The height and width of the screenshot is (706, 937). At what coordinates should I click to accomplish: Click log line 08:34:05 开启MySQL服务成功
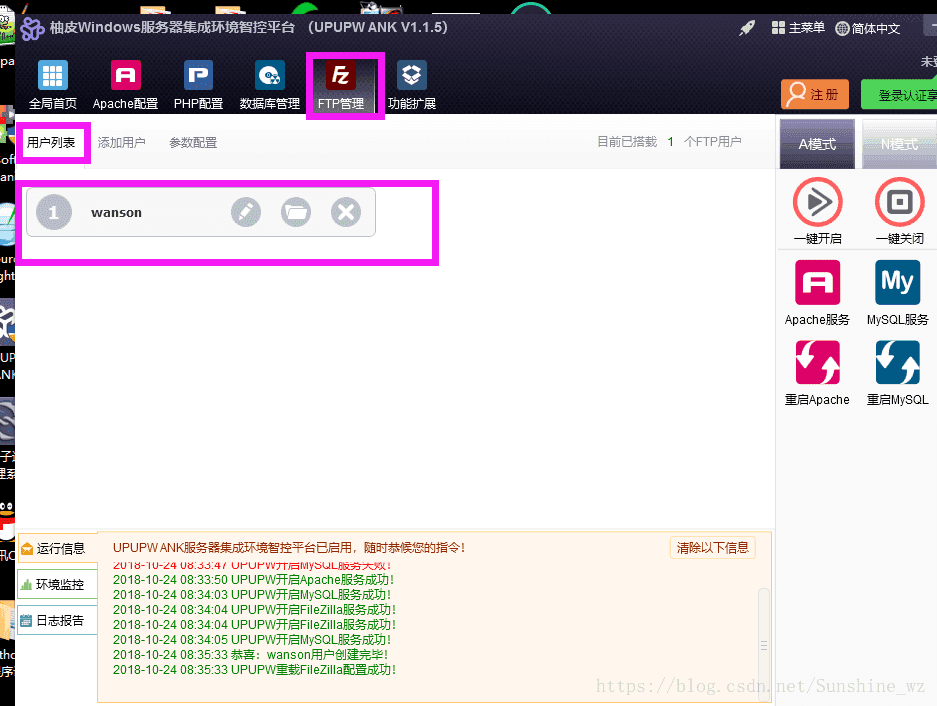point(252,640)
